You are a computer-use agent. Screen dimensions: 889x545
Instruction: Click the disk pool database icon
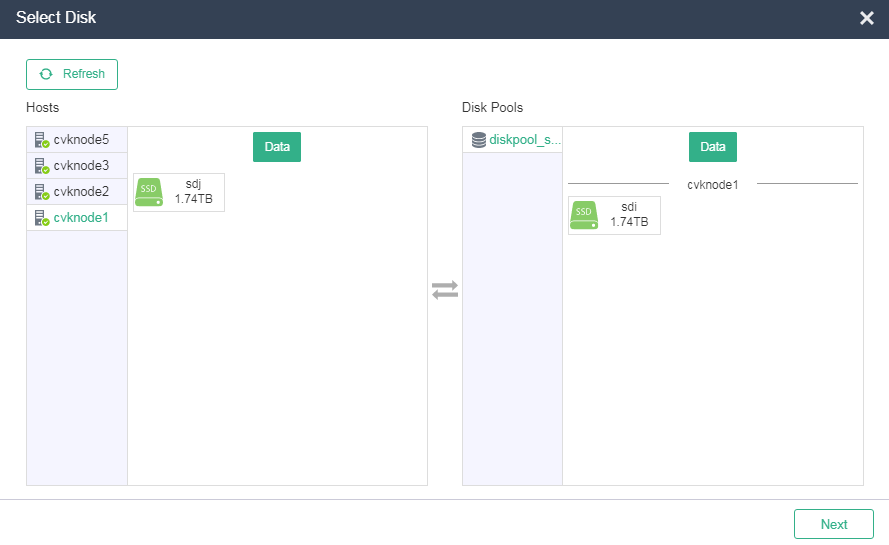click(479, 141)
